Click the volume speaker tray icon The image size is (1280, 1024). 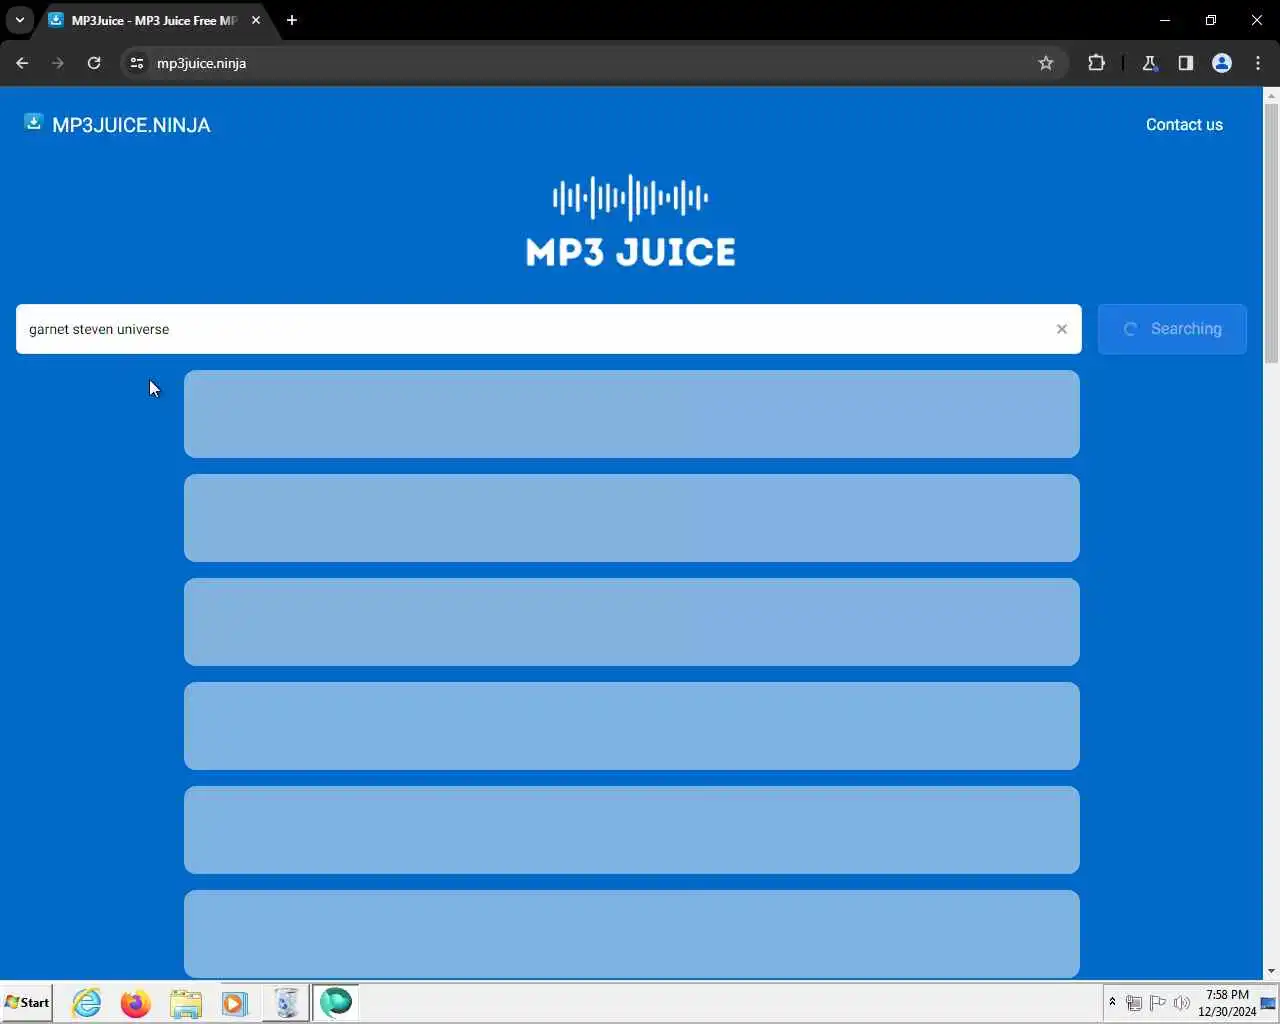pos(1182,1003)
